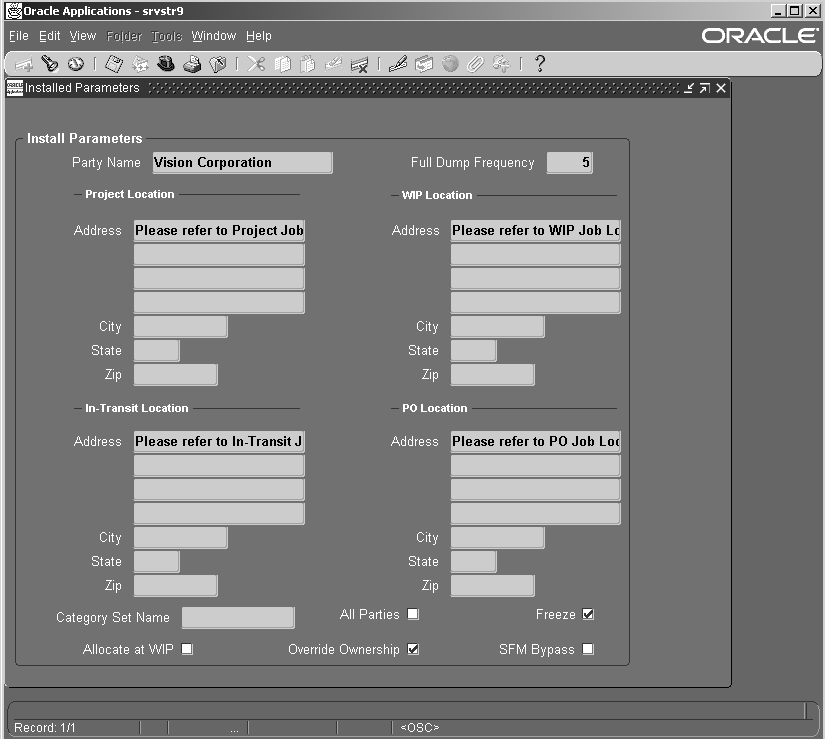Click the Find flashlight icon
825x739 pixels.
[x=50, y=64]
